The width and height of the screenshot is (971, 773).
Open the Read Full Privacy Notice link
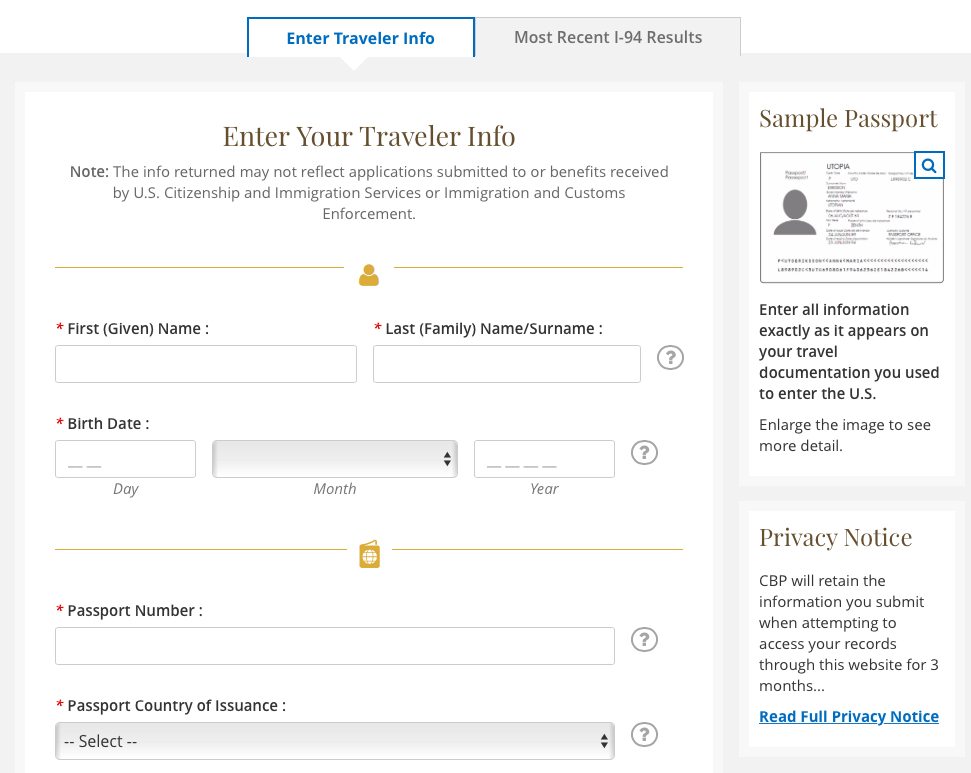point(848,716)
